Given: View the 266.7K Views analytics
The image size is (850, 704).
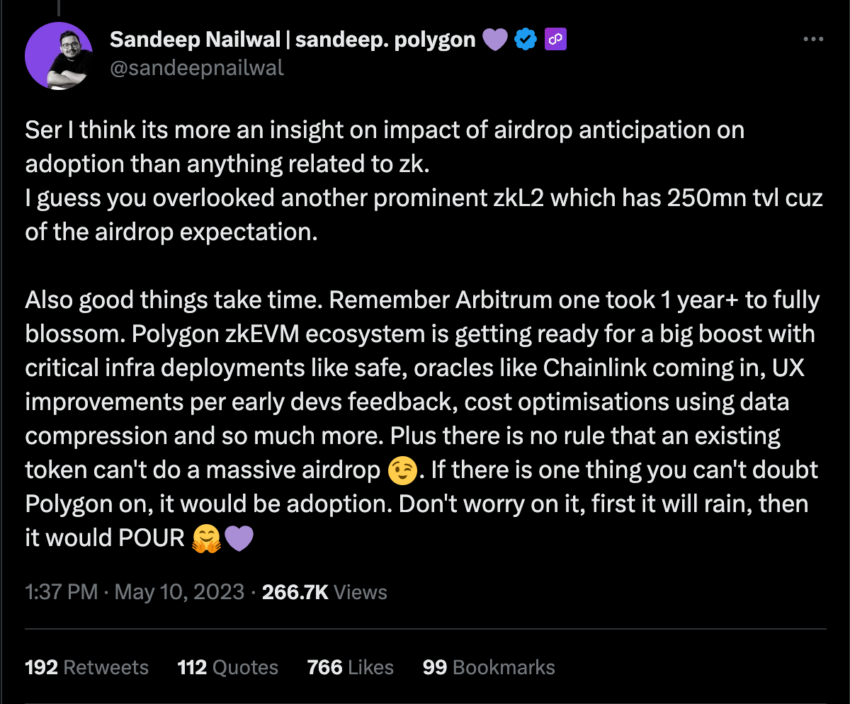Looking at the screenshot, I should [324, 592].
